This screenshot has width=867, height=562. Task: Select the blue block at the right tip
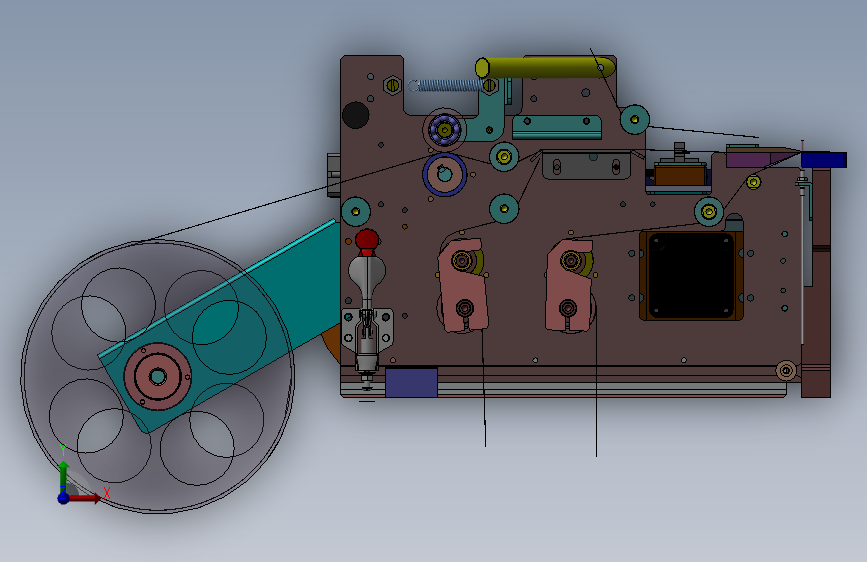pyautogui.click(x=823, y=159)
